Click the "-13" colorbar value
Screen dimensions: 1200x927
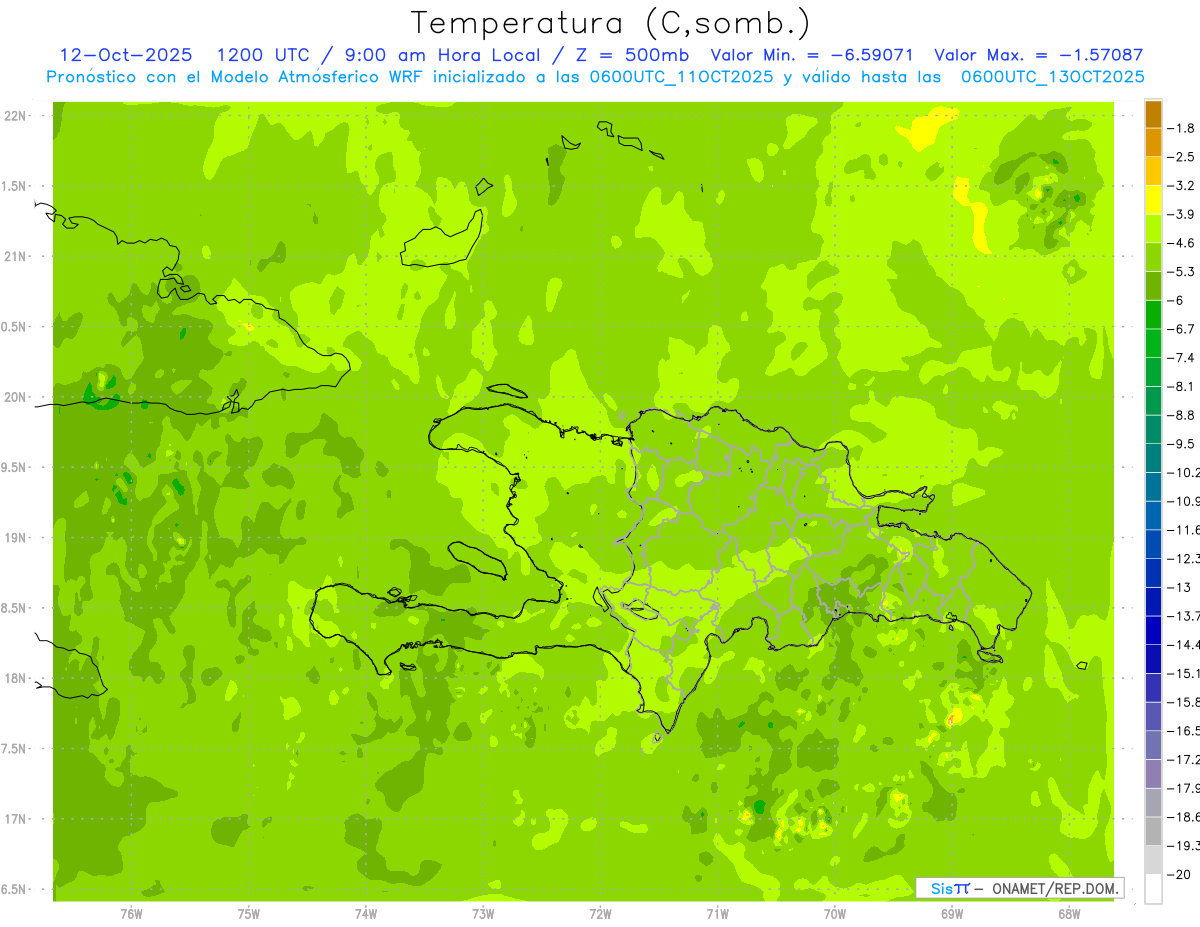pos(1179,587)
